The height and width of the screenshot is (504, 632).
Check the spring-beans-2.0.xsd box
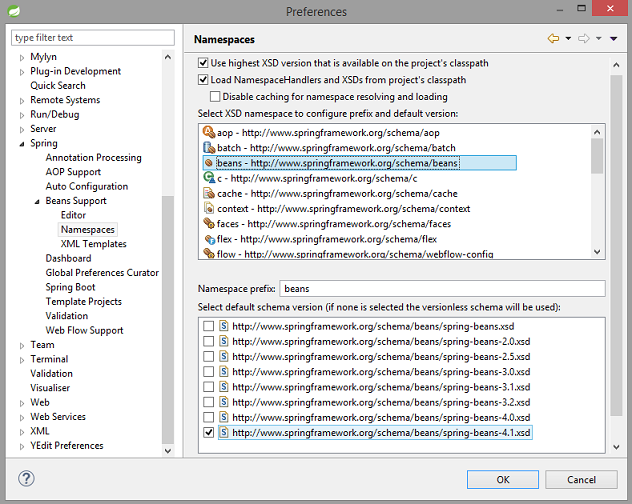tap(208, 341)
